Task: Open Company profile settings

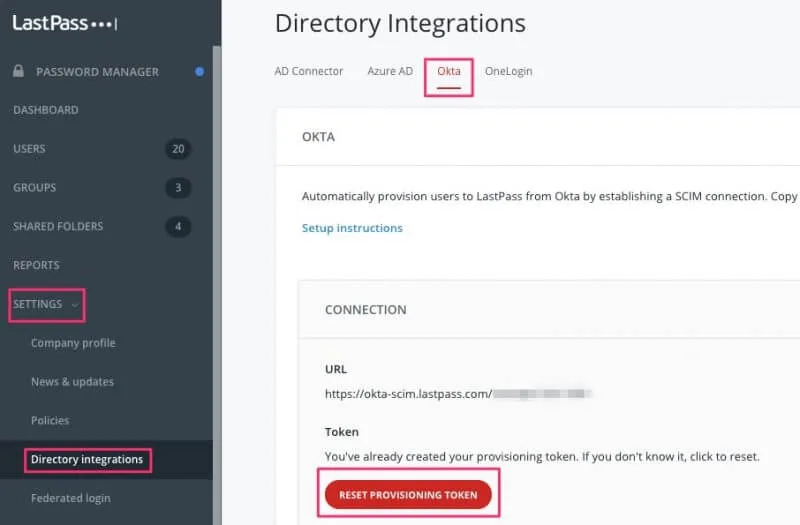Action: pyautogui.click(x=73, y=343)
